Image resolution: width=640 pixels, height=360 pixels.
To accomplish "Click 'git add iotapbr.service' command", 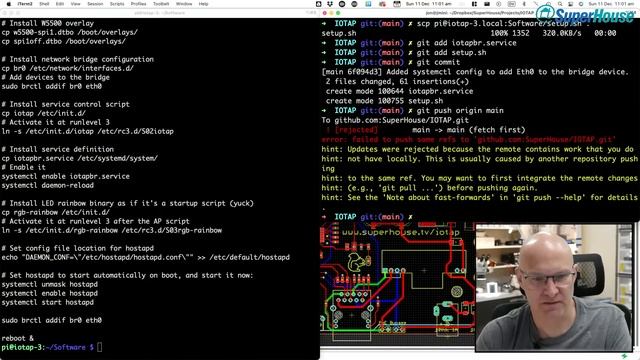I will point(466,43).
